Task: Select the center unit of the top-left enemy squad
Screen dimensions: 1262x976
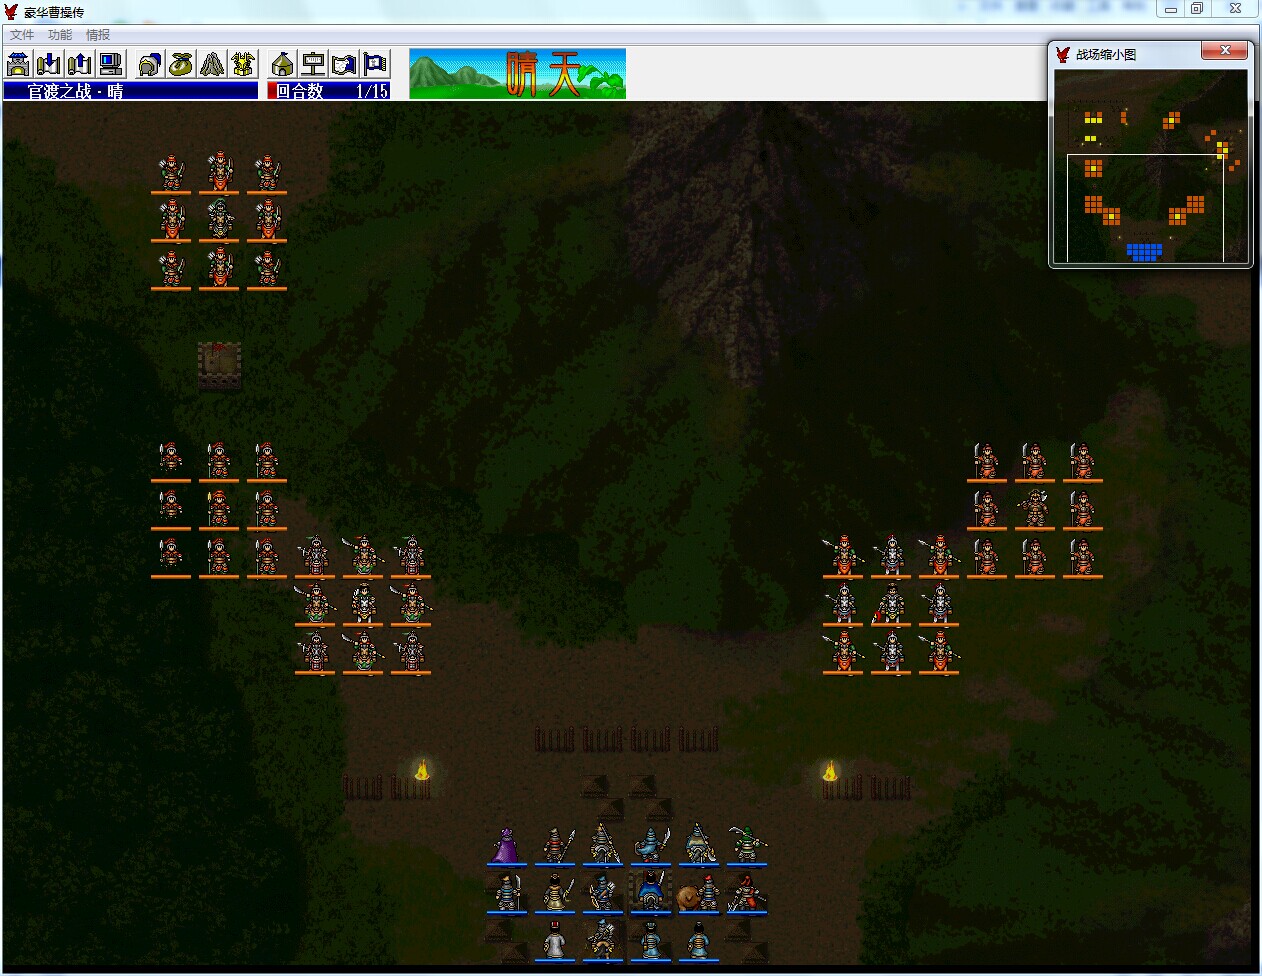Action: pos(219,221)
